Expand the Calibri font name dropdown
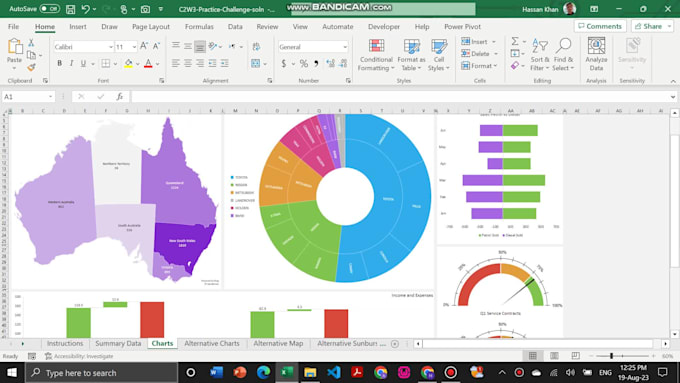The image size is (680, 383). tap(111, 47)
